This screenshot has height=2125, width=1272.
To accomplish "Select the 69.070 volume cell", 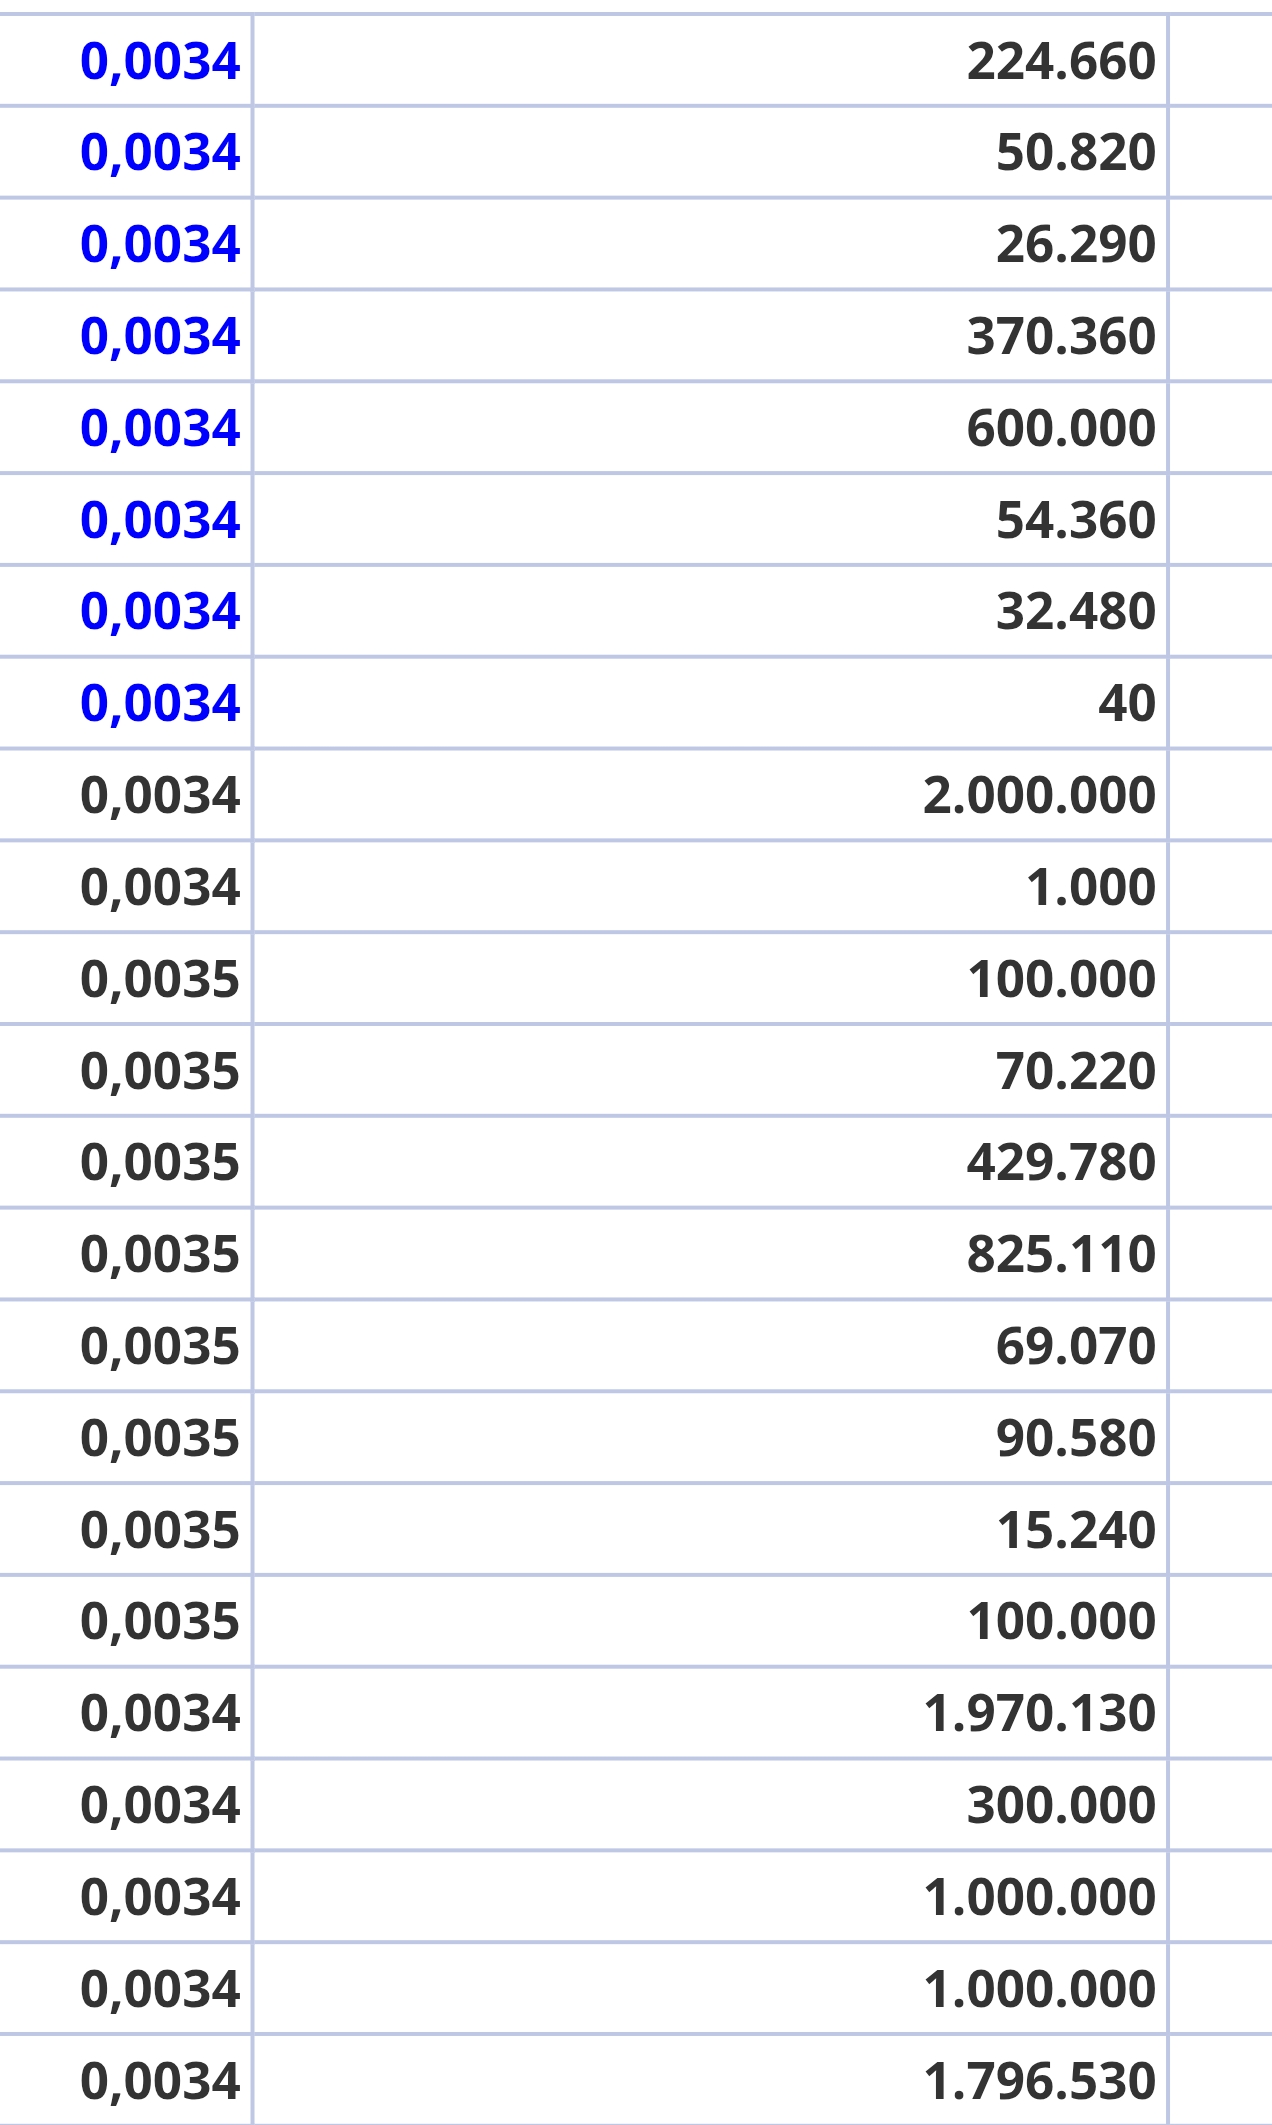I will tap(710, 1346).
